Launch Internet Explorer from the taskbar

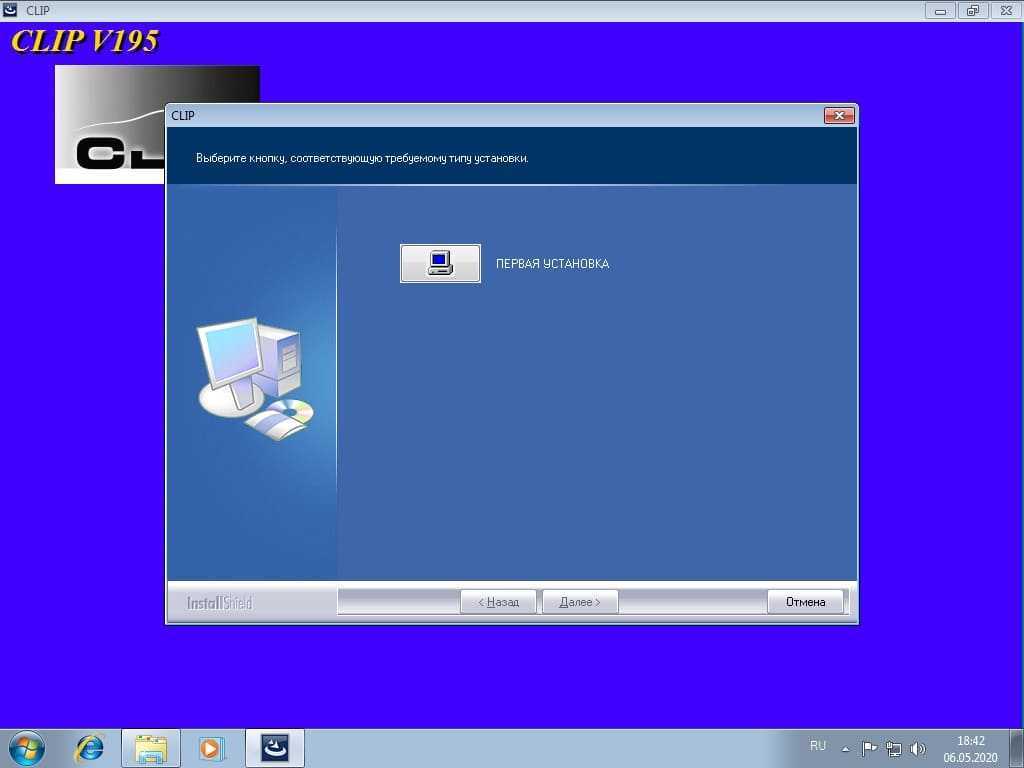pos(90,748)
